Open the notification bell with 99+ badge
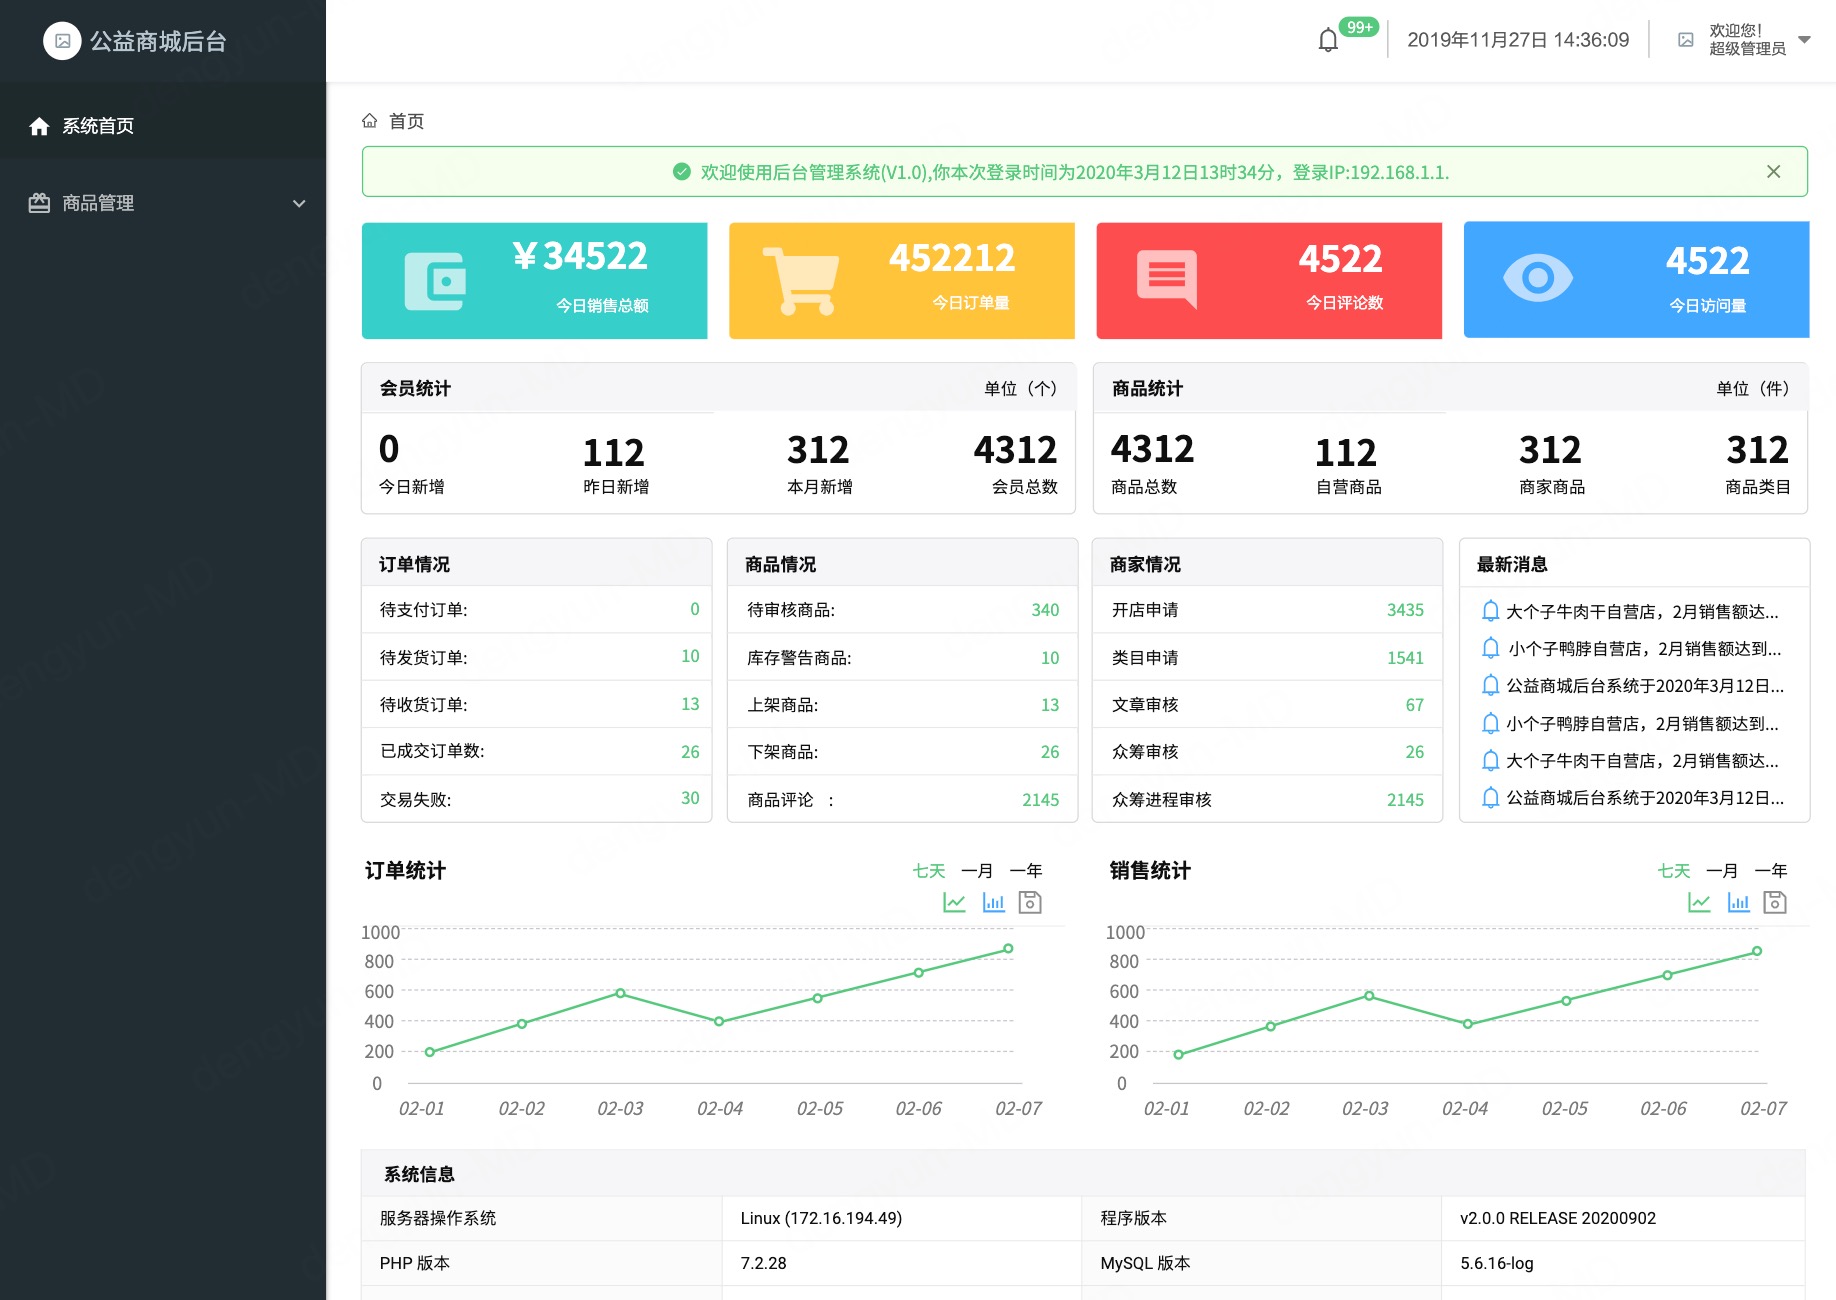1836x1300 pixels. tap(1328, 40)
